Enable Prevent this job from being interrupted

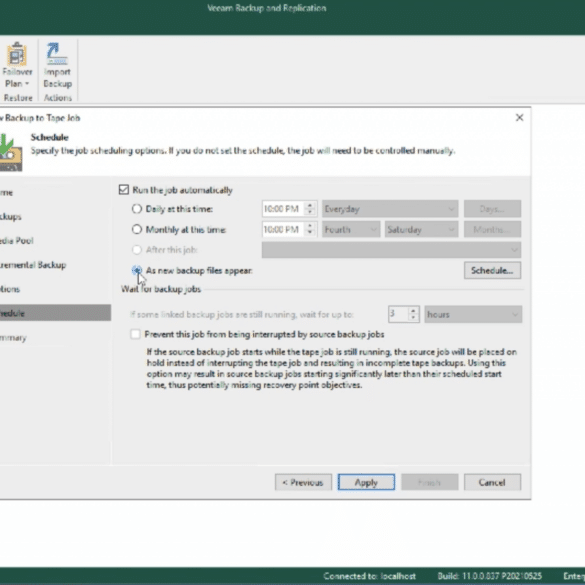(135, 334)
